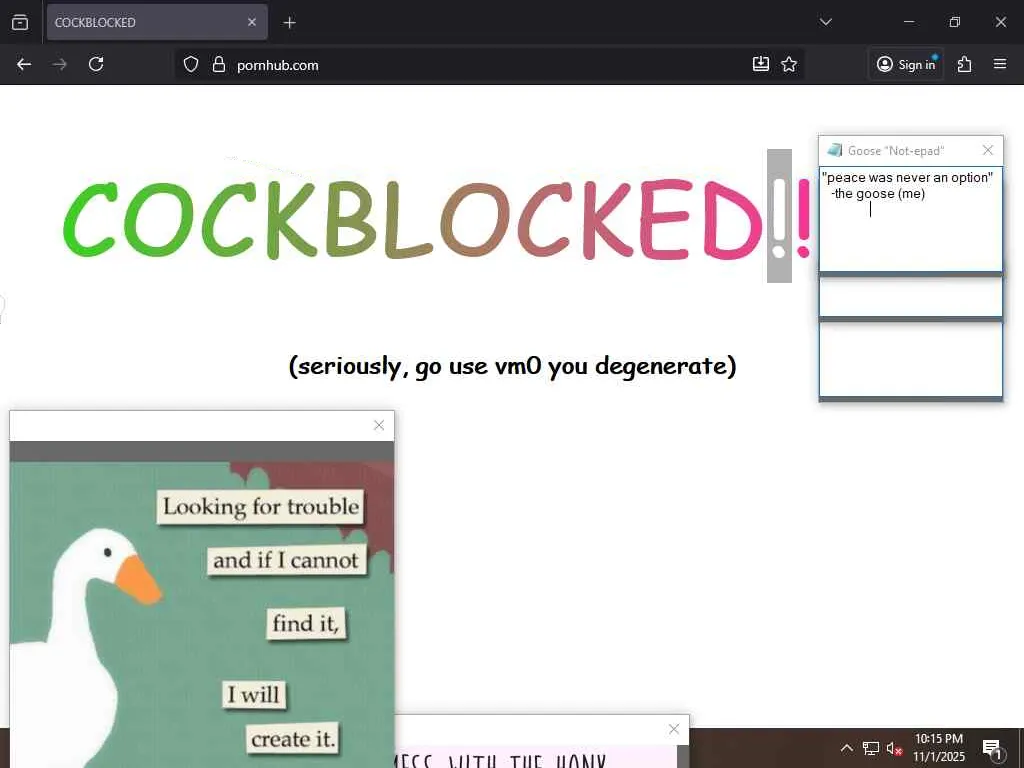Open the notification center icon
The height and width of the screenshot is (768, 1024).
pos(992,749)
